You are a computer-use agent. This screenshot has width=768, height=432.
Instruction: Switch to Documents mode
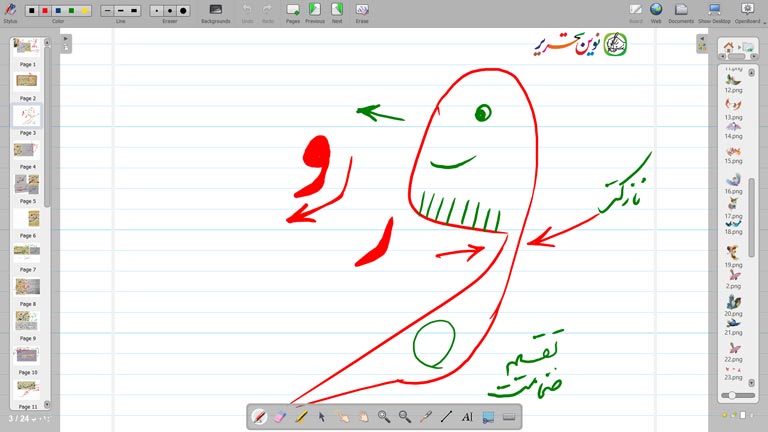[681, 11]
